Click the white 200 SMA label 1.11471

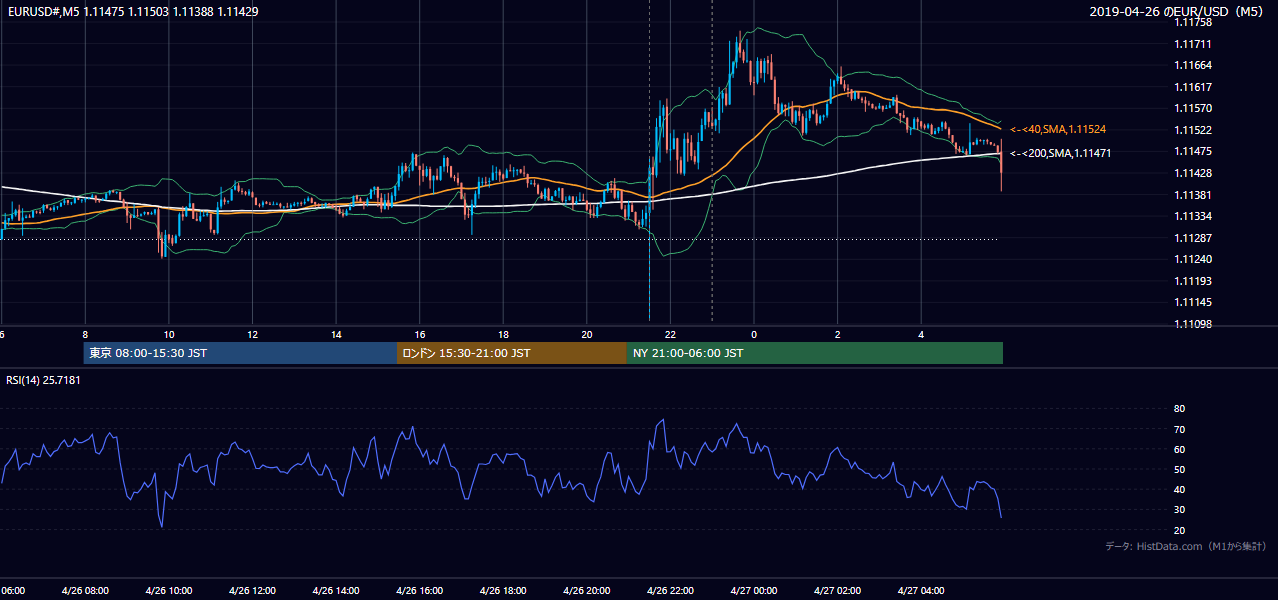click(1060, 153)
